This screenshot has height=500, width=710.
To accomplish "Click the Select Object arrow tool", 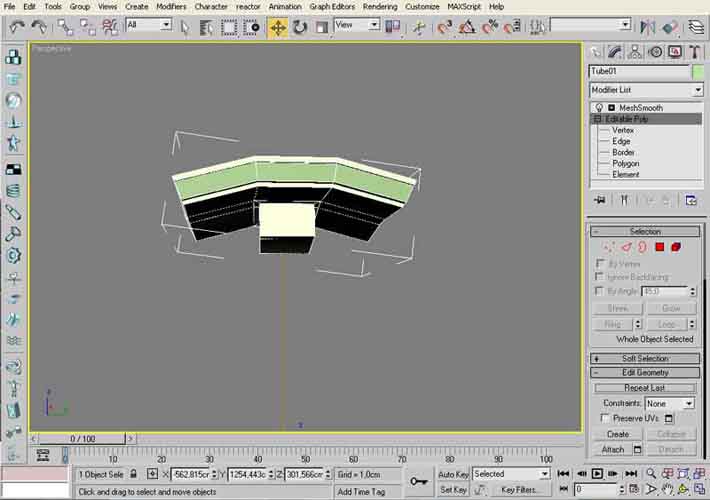I will [x=185, y=27].
